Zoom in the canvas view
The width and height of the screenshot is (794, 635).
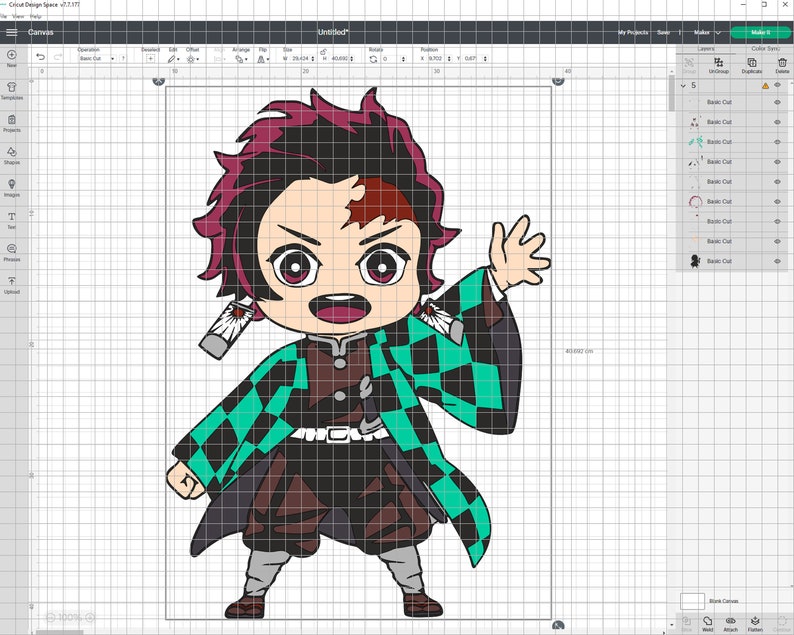click(90, 617)
